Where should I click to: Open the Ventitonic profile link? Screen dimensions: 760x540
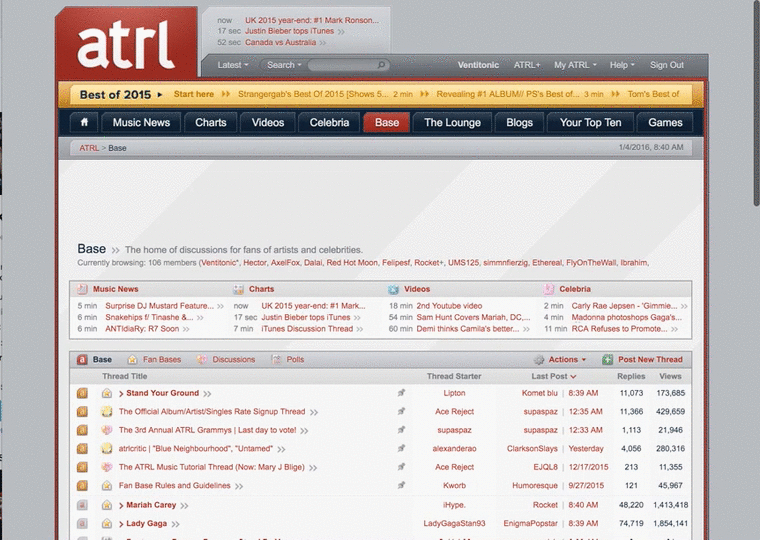(x=478, y=65)
